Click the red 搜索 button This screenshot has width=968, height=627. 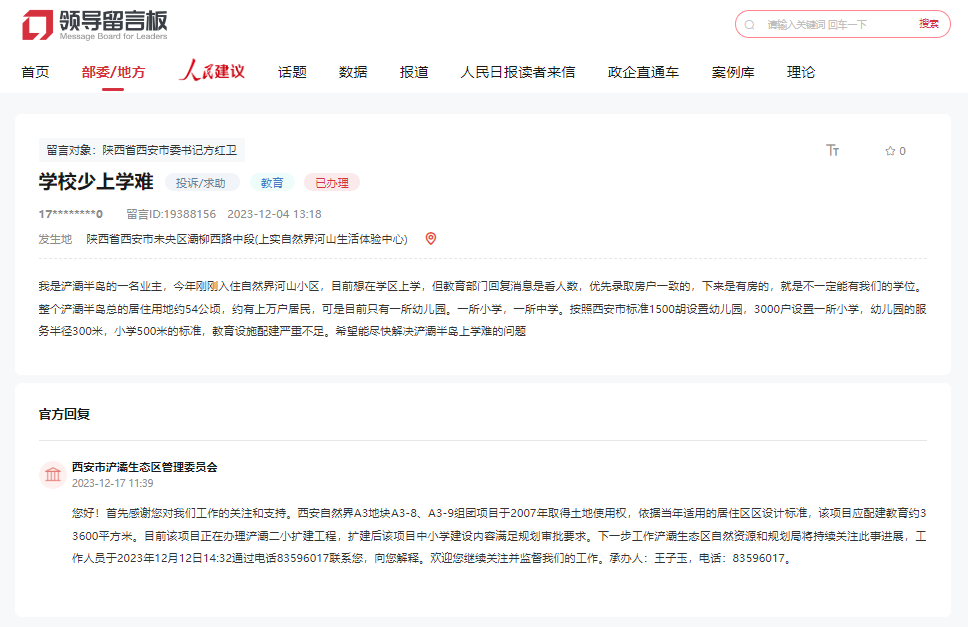coord(928,23)
